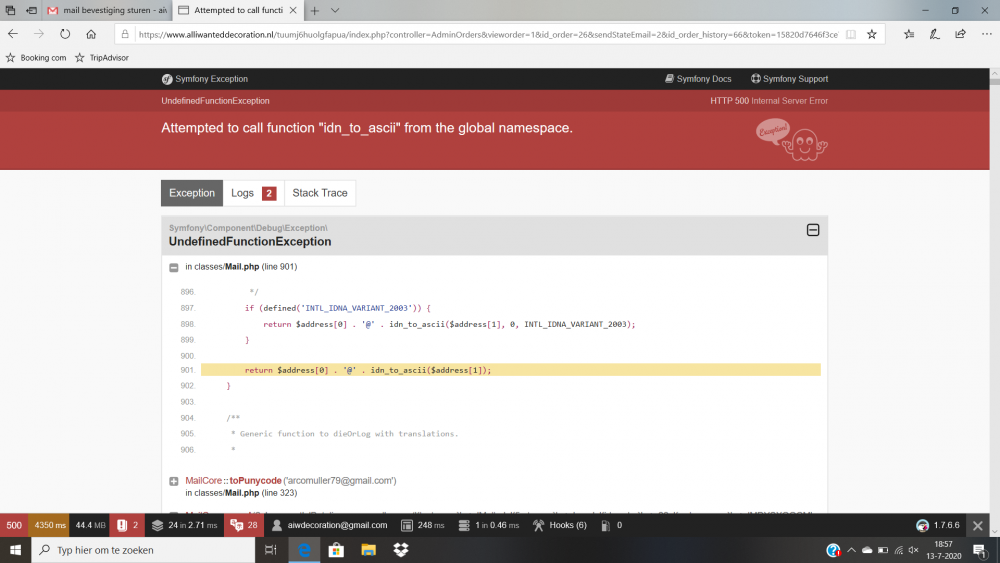Open the browser home page
The width and height of the screenshot is (1000, 563).
click(x=91, y=34)
